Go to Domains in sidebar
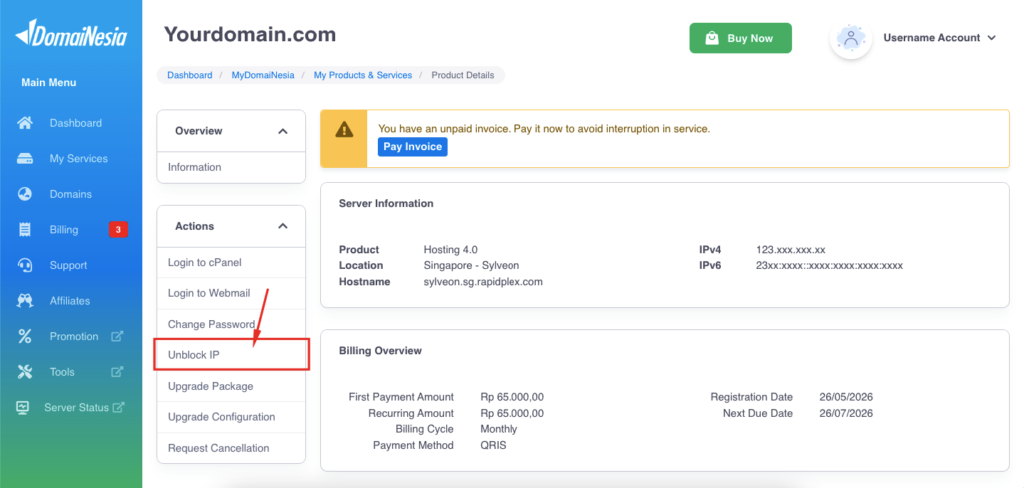The height and width of the screenshot is (488, 1024). pyautogui.click(x=71, y=194)
